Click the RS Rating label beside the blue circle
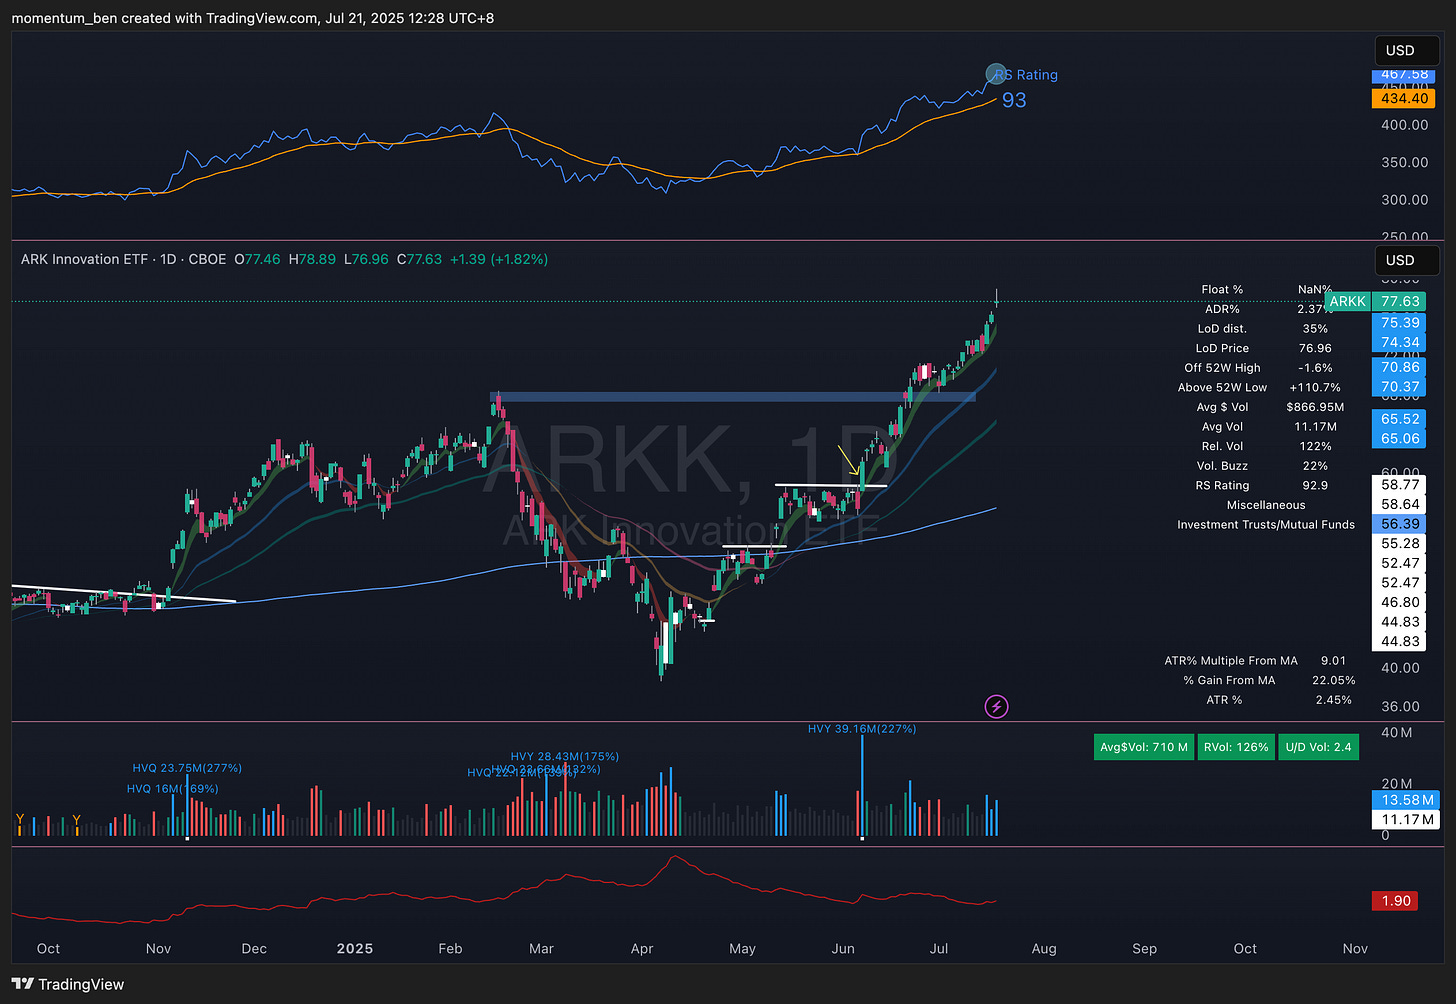The width and height of the screenshot is (1456, 1004). 1026,75
